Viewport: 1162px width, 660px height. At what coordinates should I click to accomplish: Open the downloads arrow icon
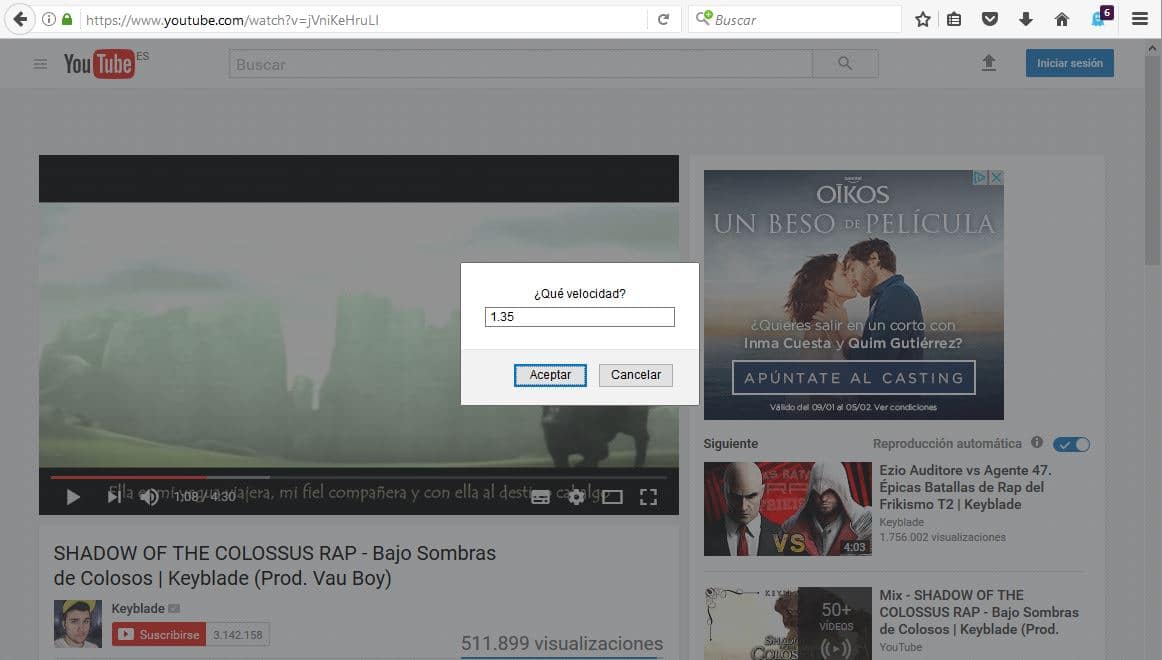tap(1026, 19)
